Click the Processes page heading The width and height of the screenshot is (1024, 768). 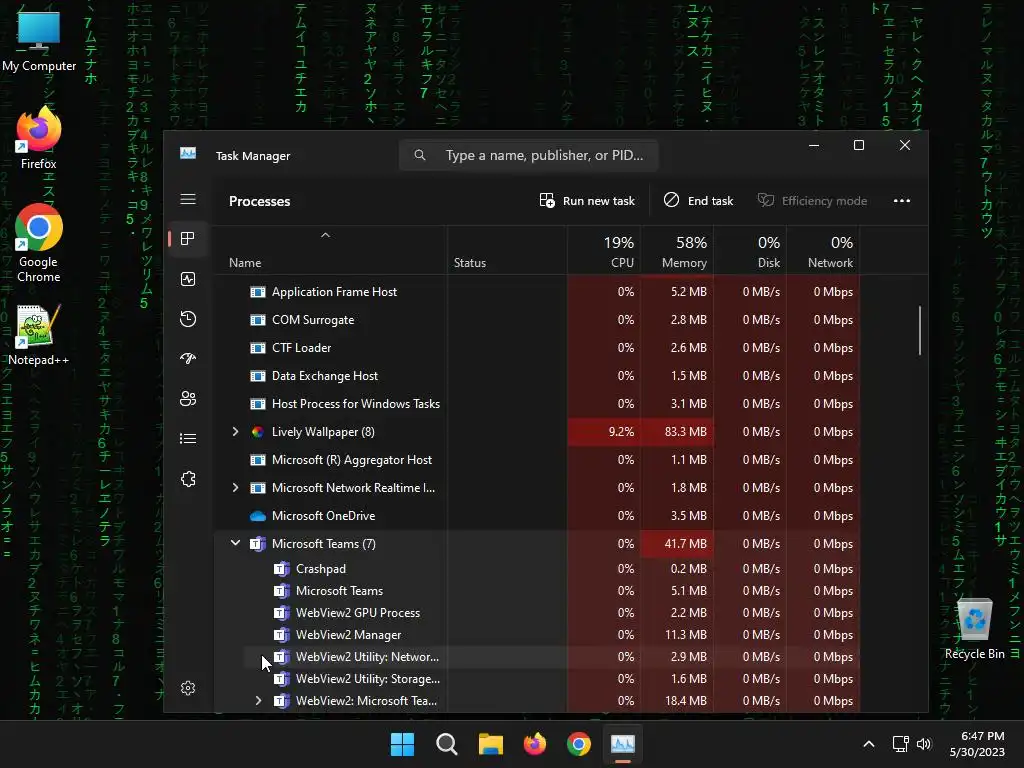[259, 201]
